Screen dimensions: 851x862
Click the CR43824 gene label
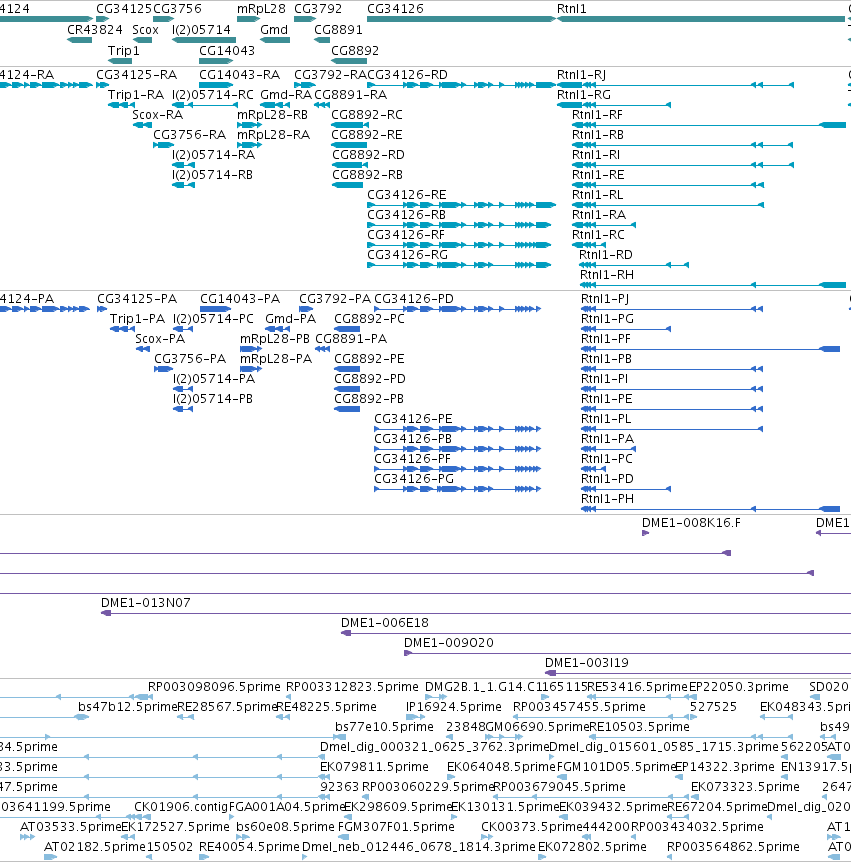(x=95, y=30)
